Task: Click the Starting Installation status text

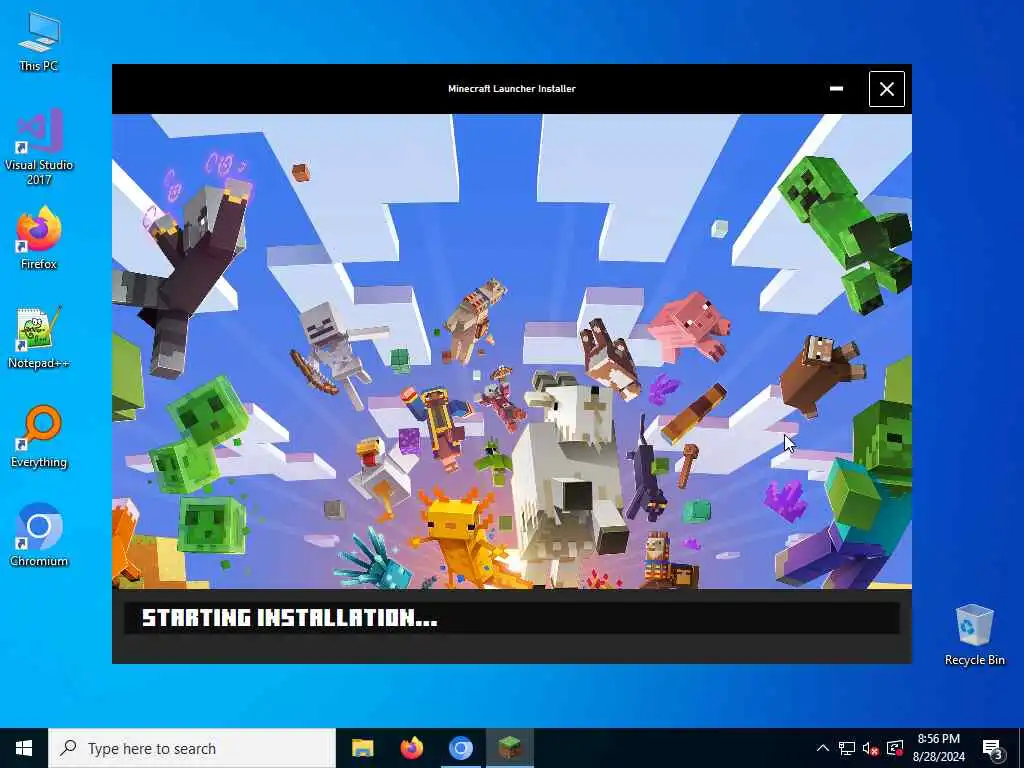Action: pyautogui.click(x=289, y=618)
